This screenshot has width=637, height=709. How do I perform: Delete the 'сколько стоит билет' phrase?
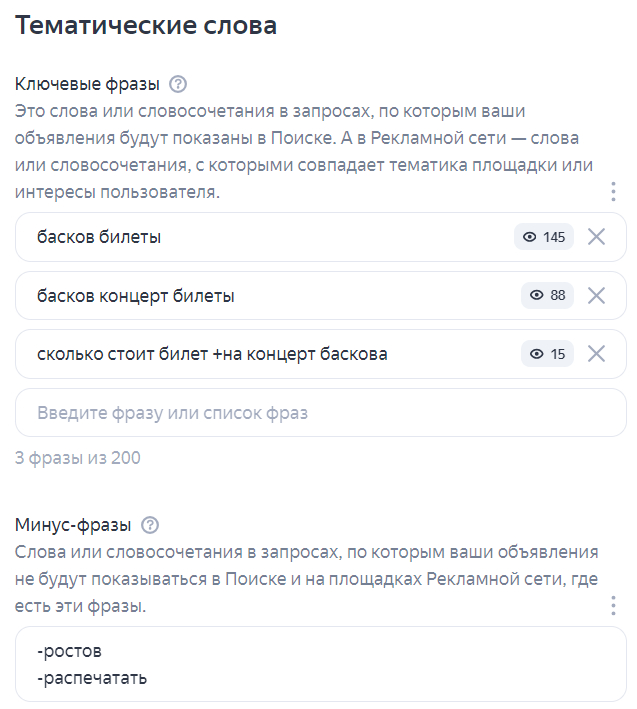point(596,353)
